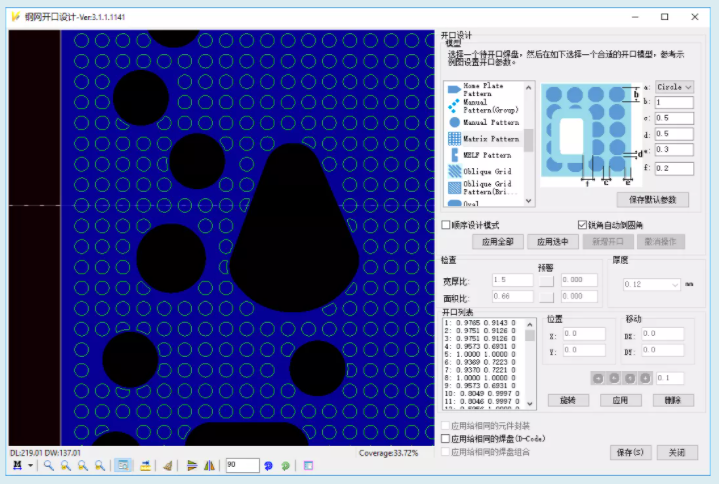Viewport: 719px width, 484px height.
Task: Click the rotation angle field showing 90
Action: coord(242,465)
